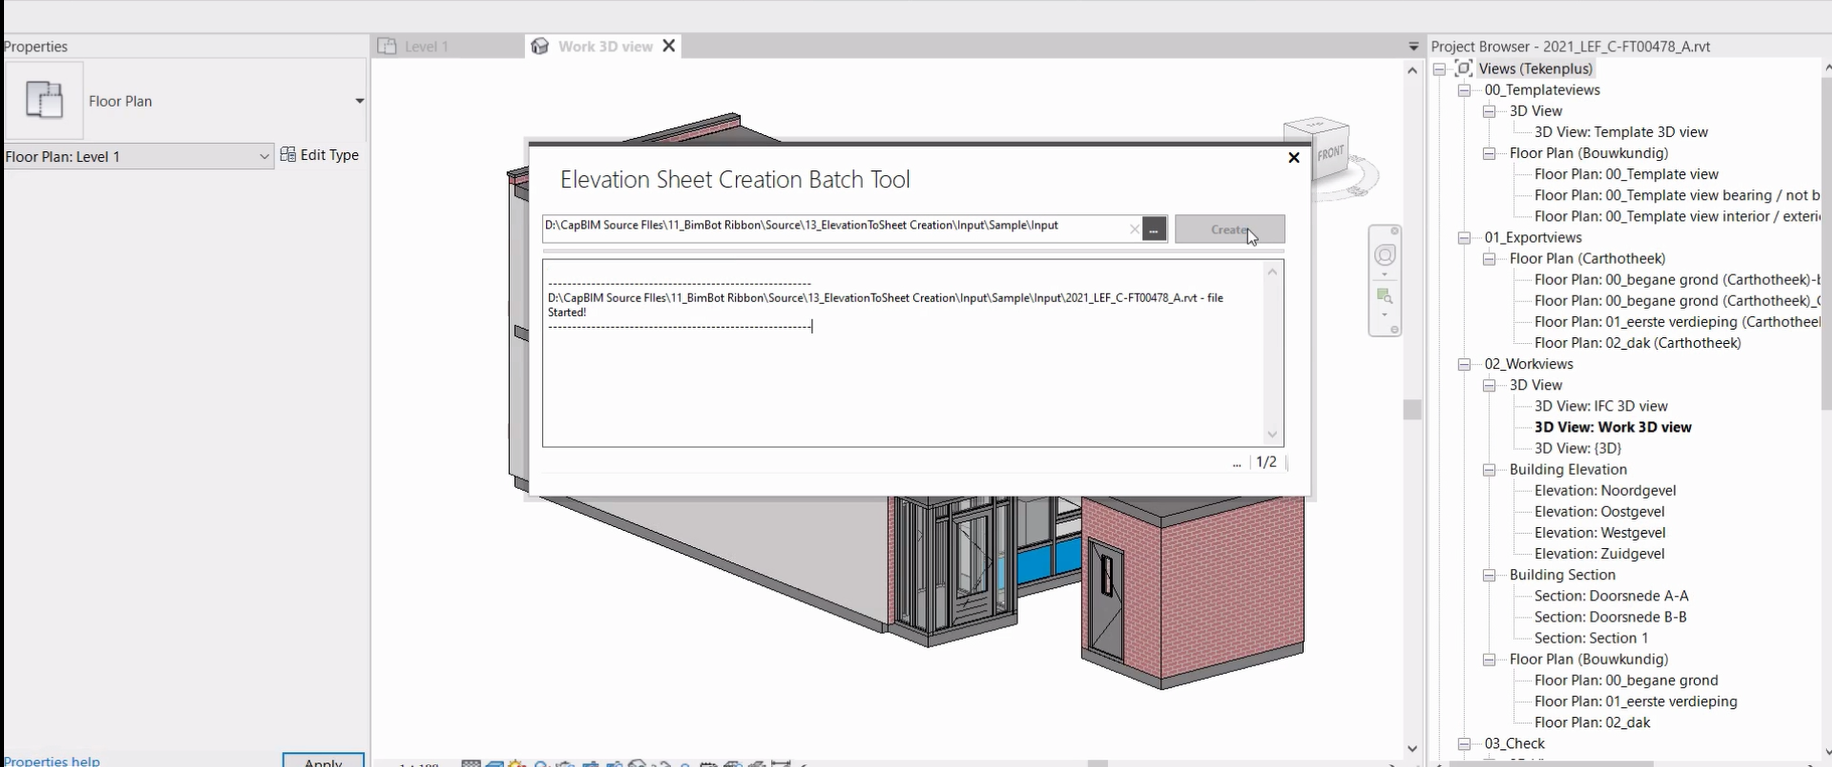Collapse the 03_Check node
This screenshot has width=1832, height=767.
(1464, 744)
